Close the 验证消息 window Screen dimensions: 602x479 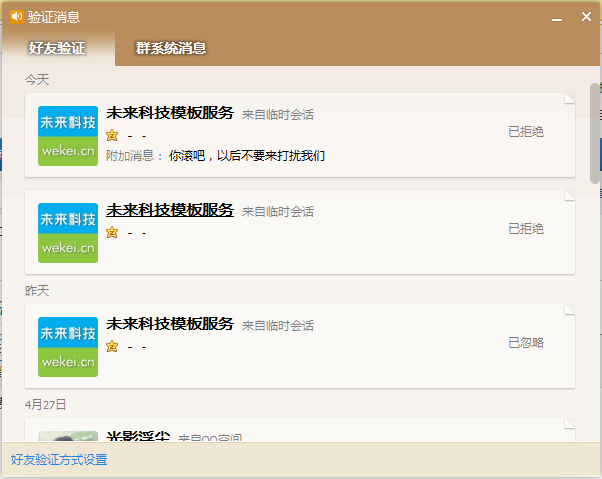tap(586, 17)
